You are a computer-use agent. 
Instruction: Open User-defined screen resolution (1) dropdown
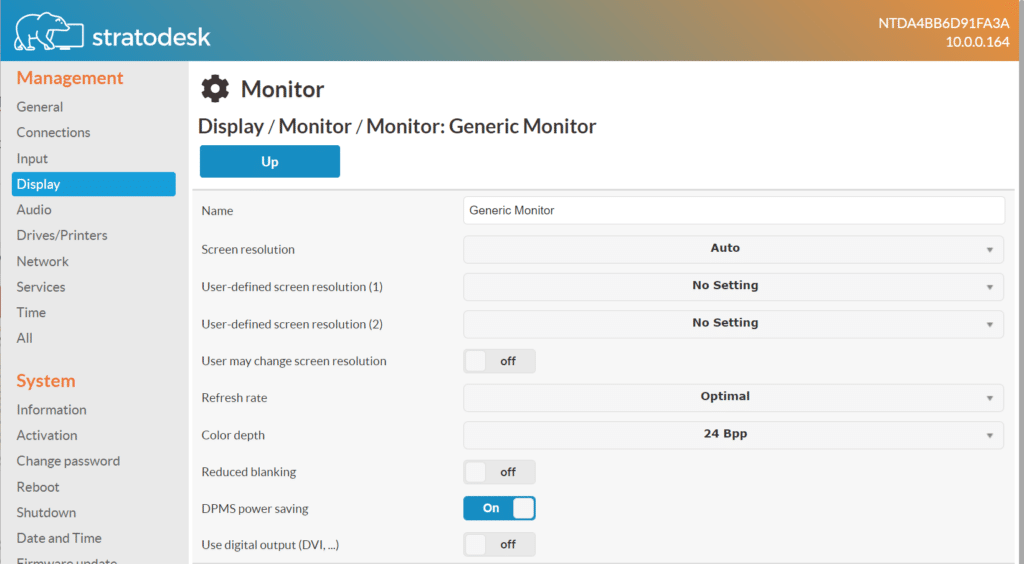(x=733, y=287)
